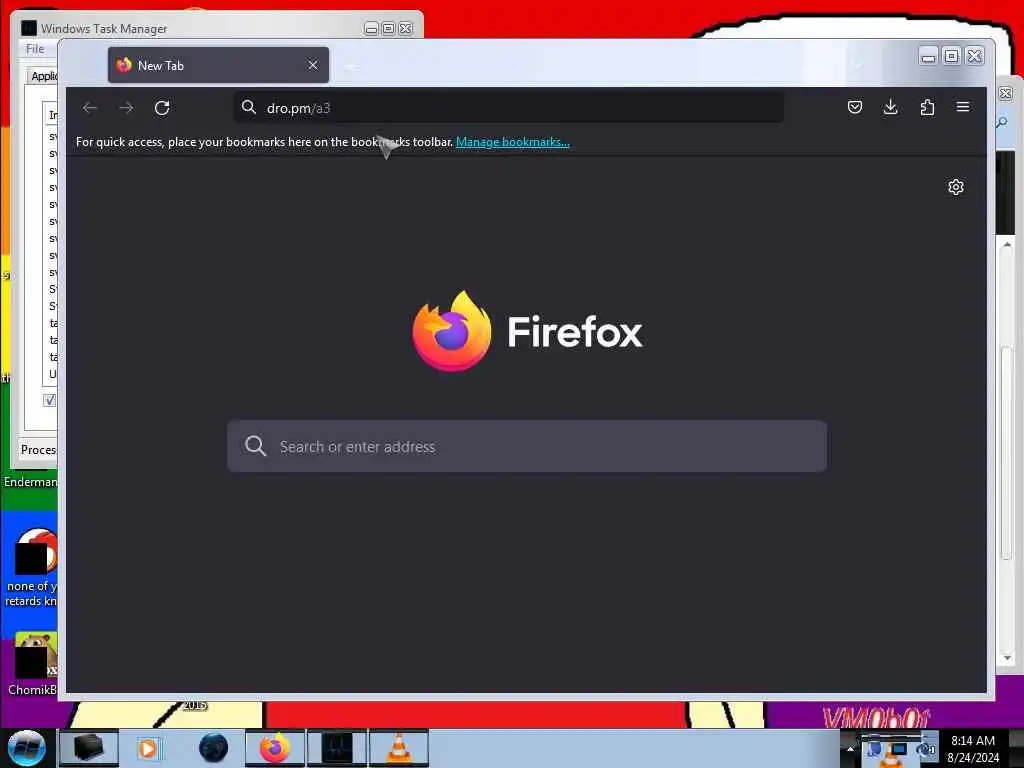Screen dimensions: 1024x768
Task: Click the volume icon in the system tray
Action: click(925, 748)
